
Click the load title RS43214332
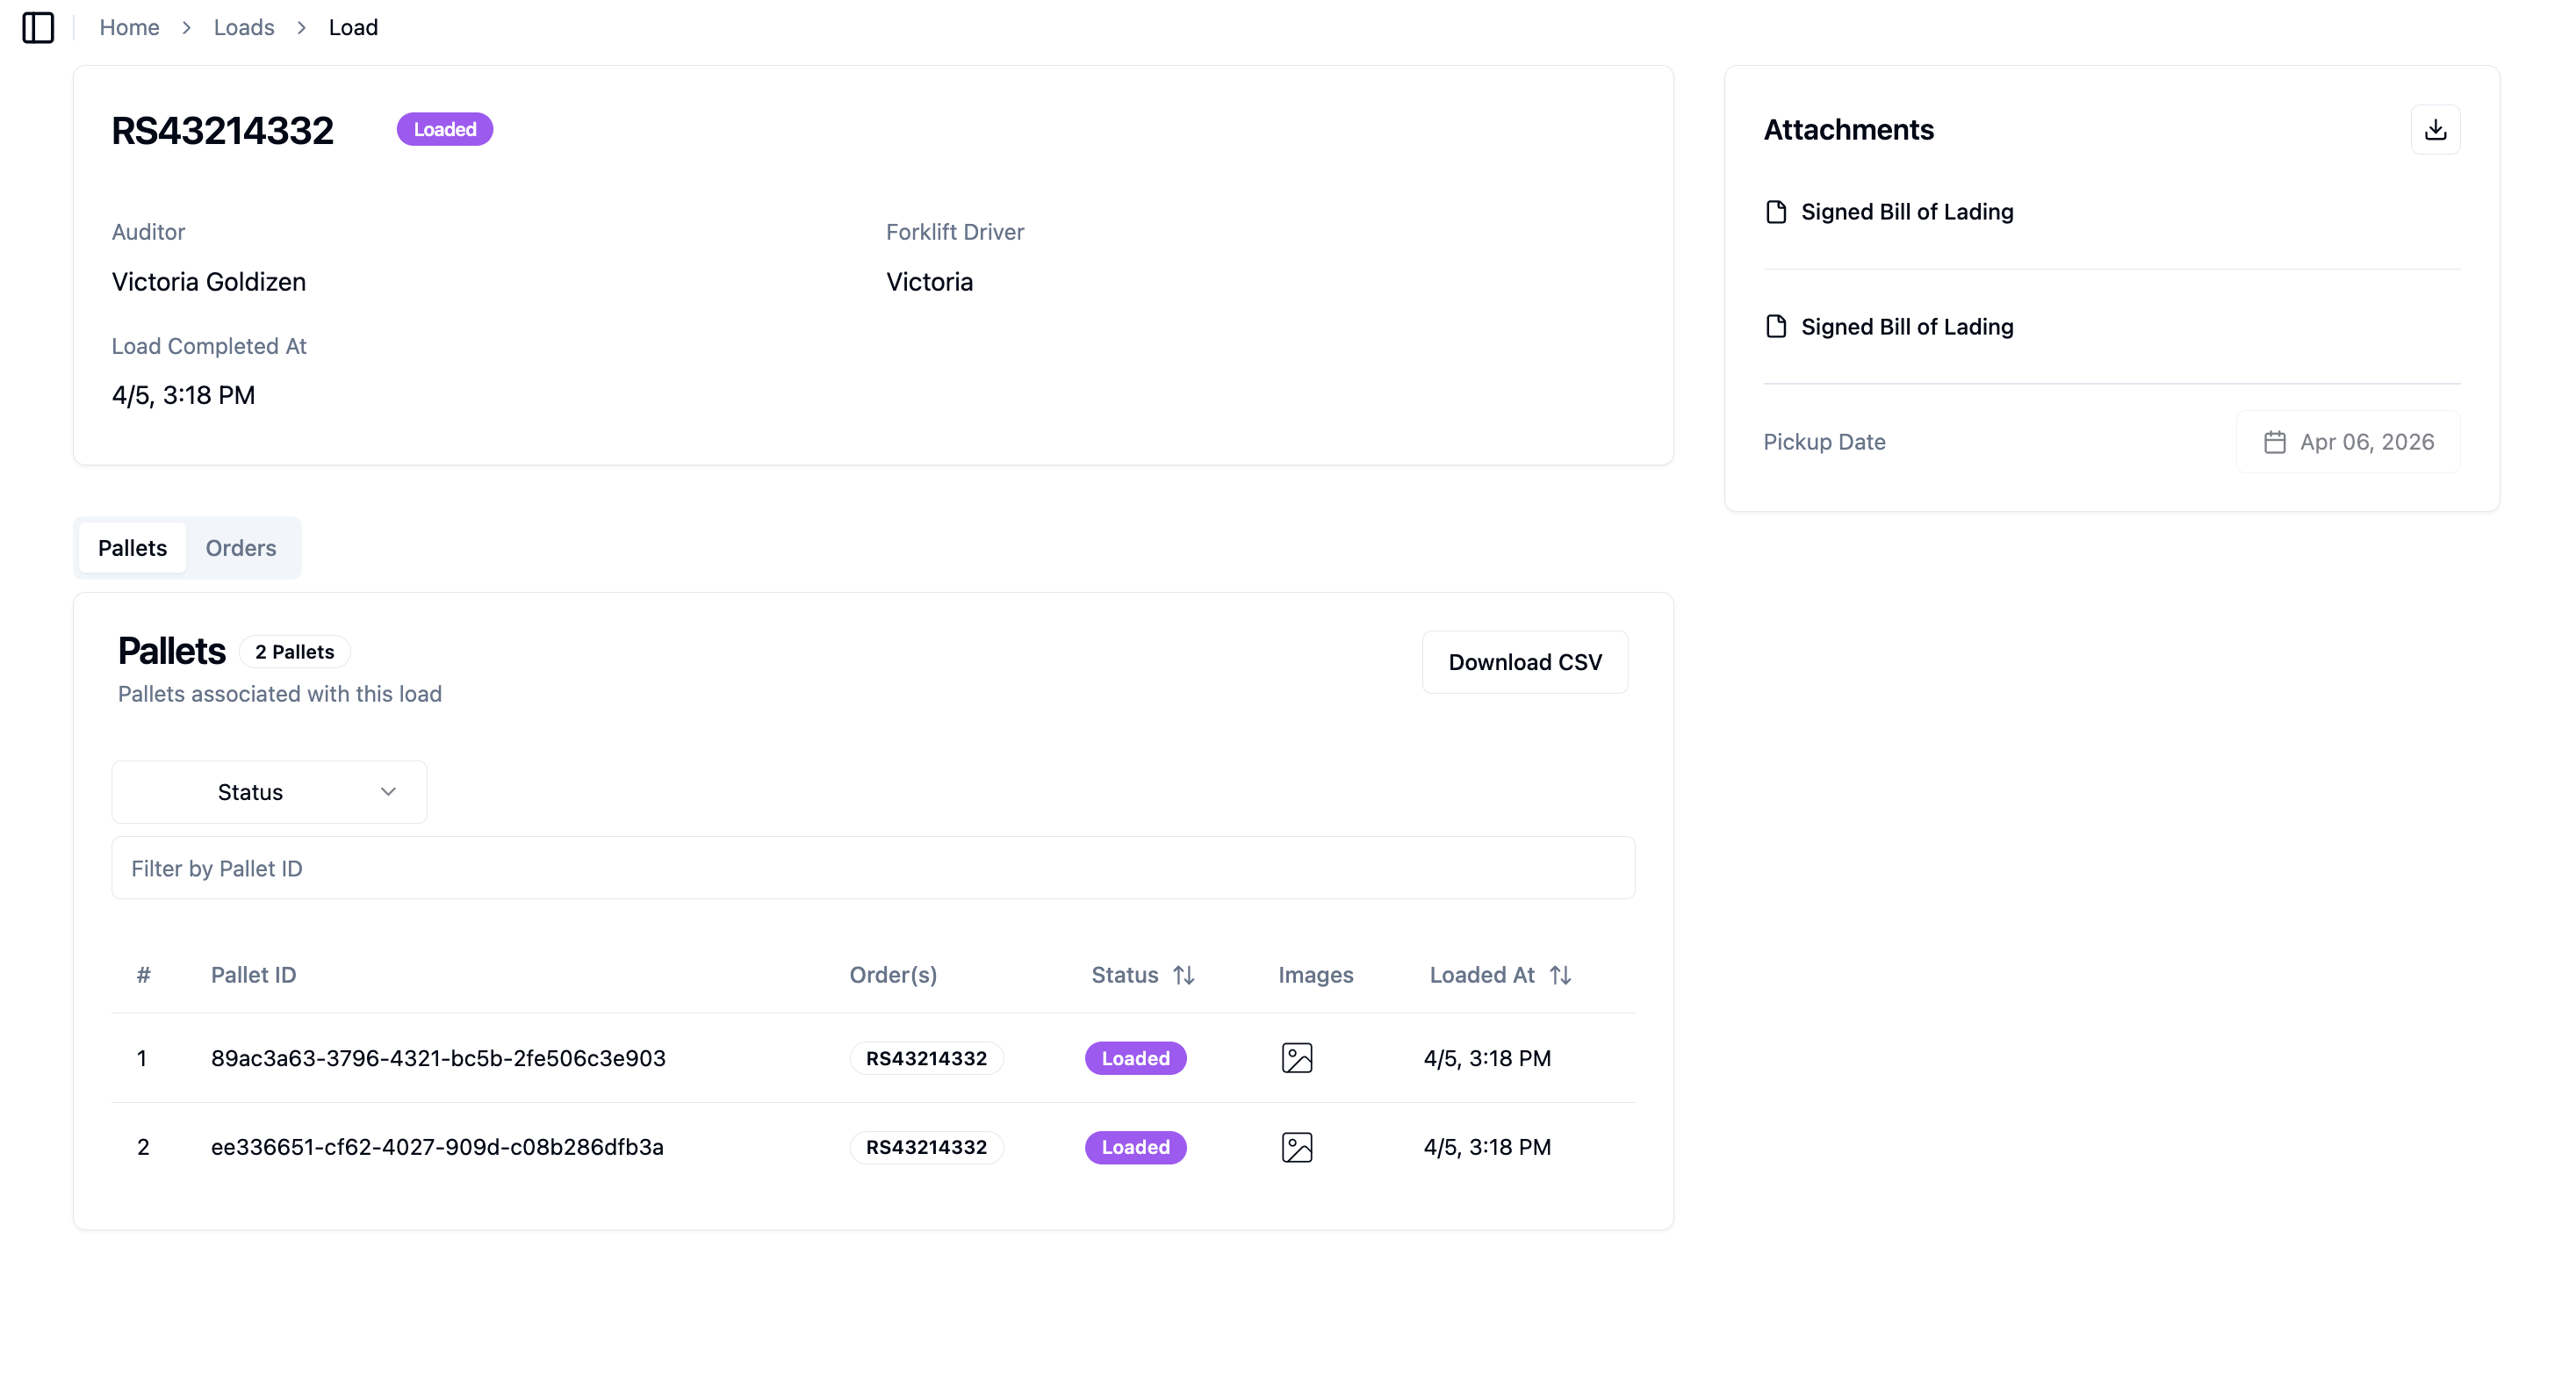click(x=222, y=131)
